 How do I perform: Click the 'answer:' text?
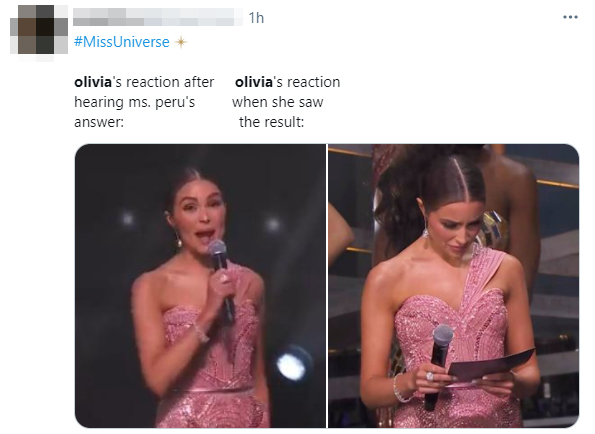99,122
